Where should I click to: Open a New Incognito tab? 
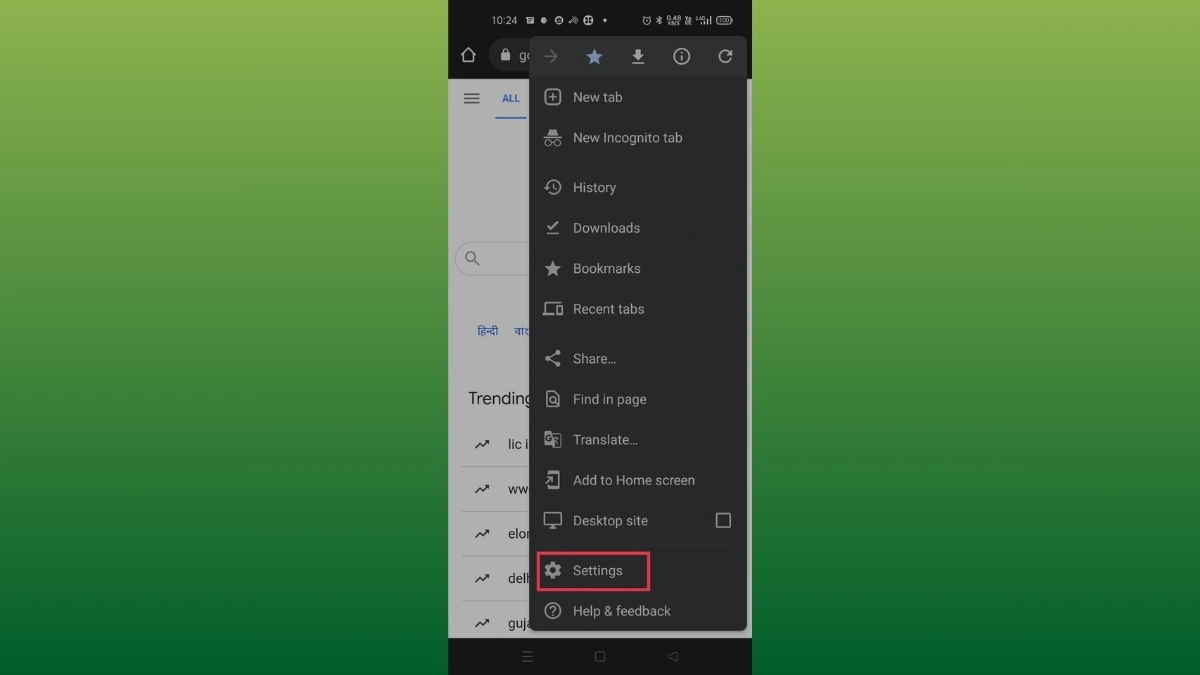(627, 137)
